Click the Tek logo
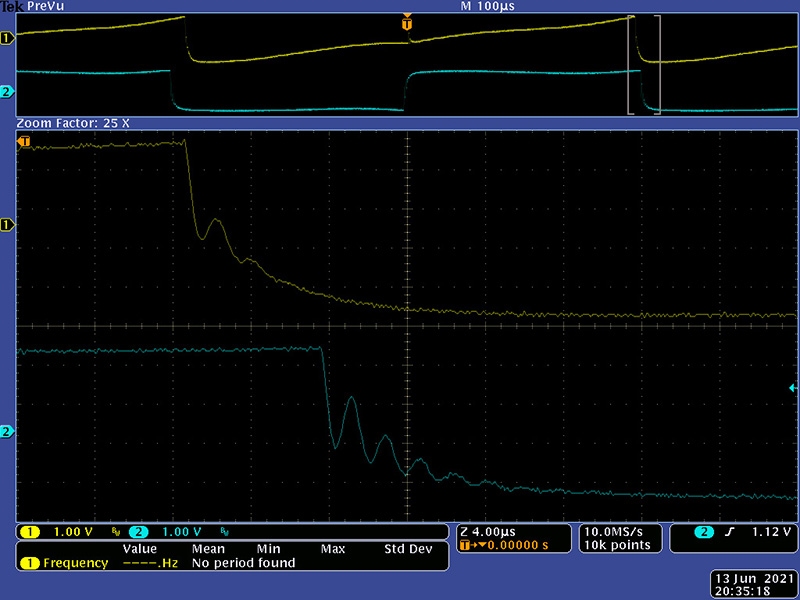Image resolution: width=800 pixels, height=600 pixels. pyautogui.click(x=11, y=6)
